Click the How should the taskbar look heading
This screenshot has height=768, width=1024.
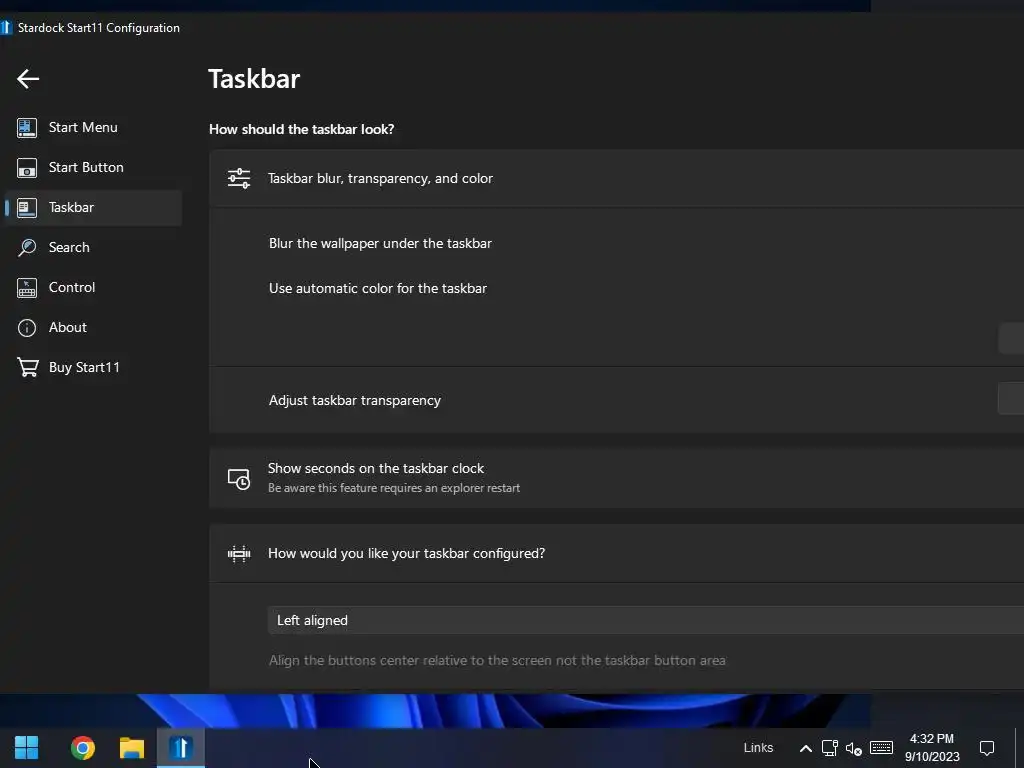[x=302, y=129]
